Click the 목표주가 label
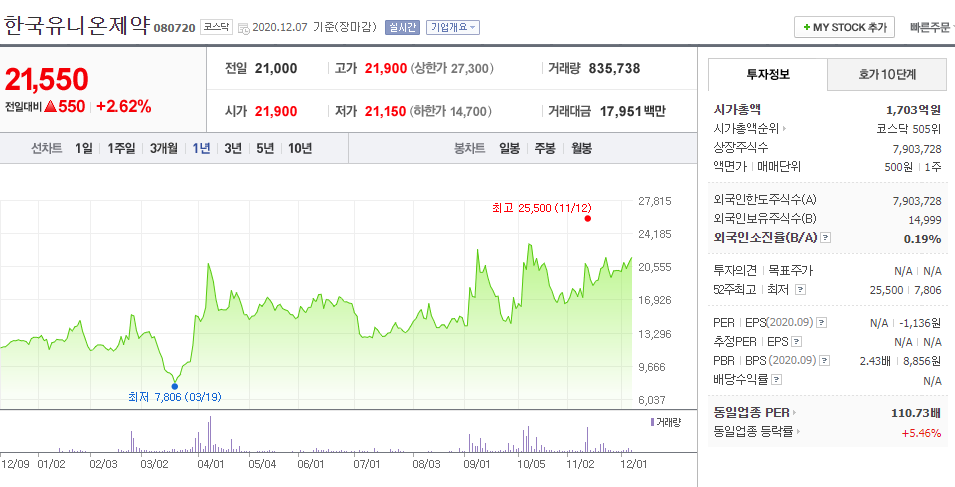 click(x=791, y=271)
